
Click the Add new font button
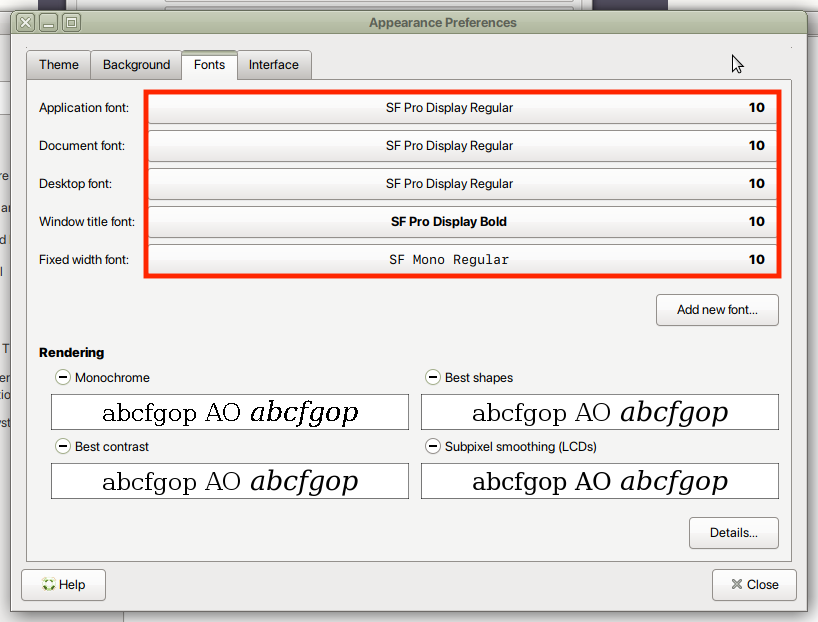tap(717, 310)
